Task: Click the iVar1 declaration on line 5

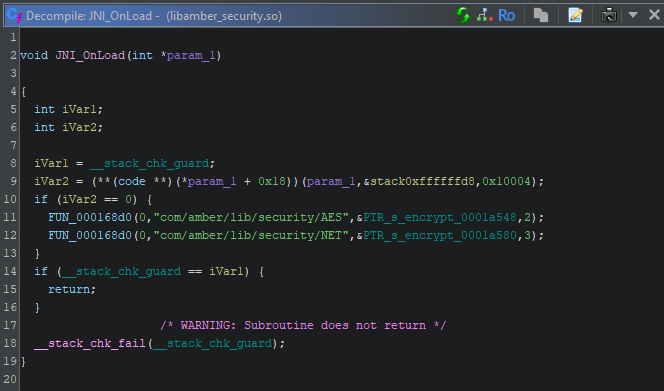Action: [80, 109]
